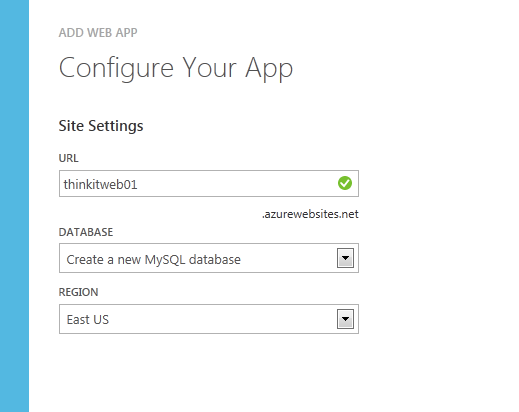Click the East US region combo box

tap(209, 319)
